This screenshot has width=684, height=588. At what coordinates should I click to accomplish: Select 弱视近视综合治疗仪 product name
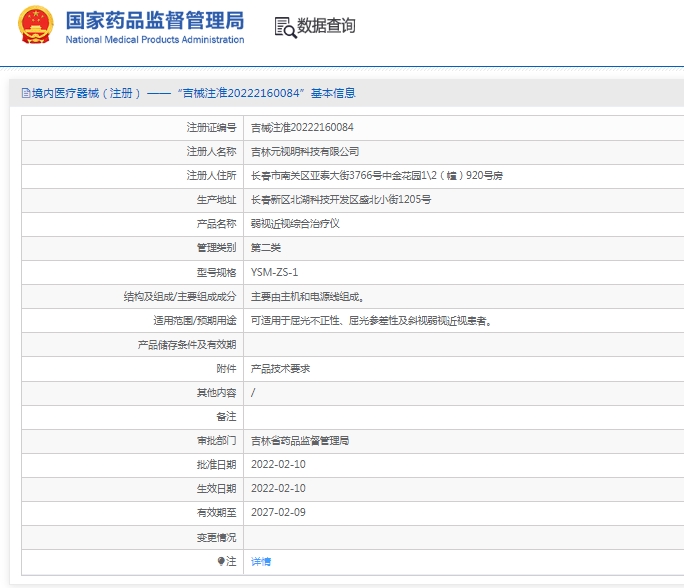point(295,224)
